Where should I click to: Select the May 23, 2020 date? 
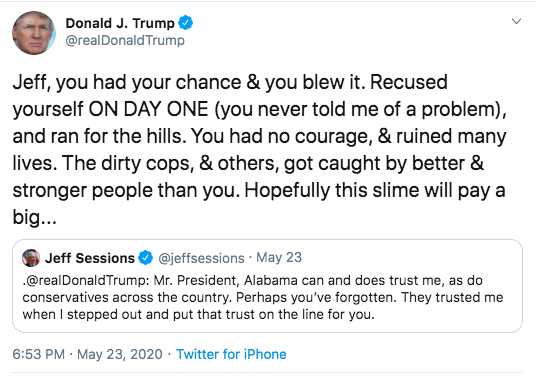click(120, 354)
